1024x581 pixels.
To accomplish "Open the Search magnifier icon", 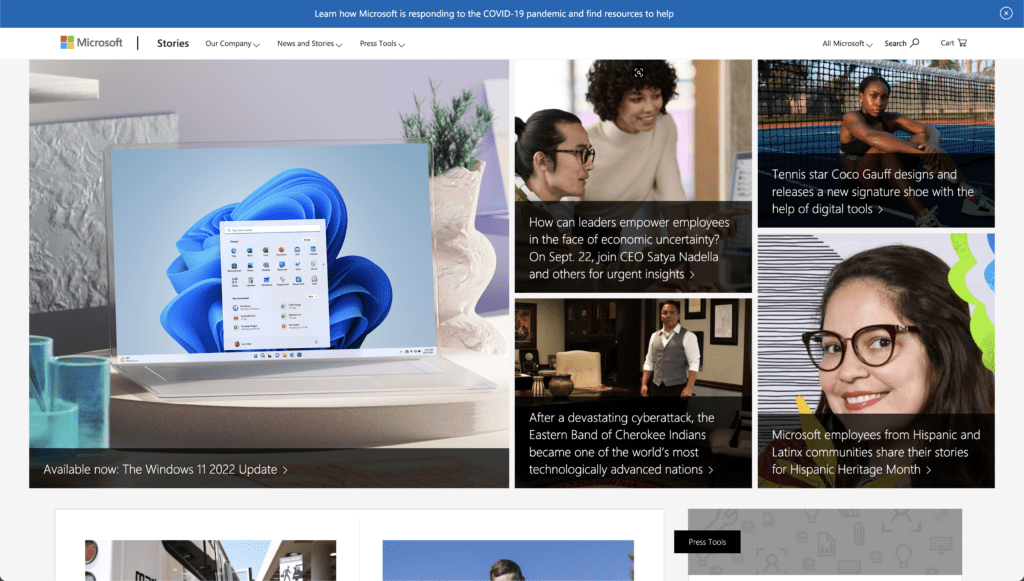I will pyautogui.click(x=914, y=43).
